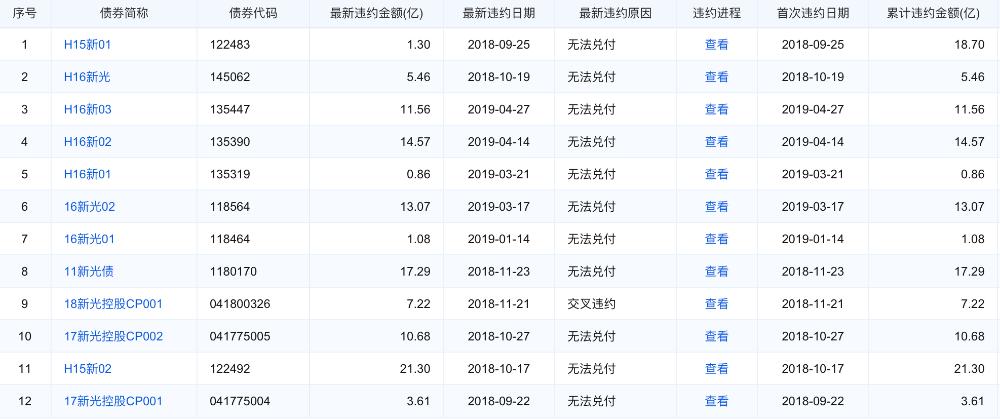Click the 首次违约日期 column header

[812, 13]
